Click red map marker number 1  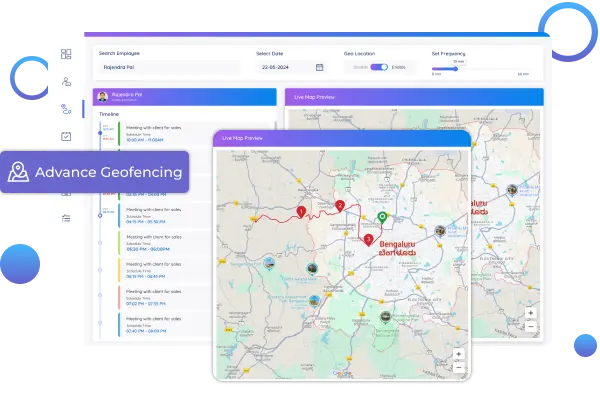click(301, 212)
